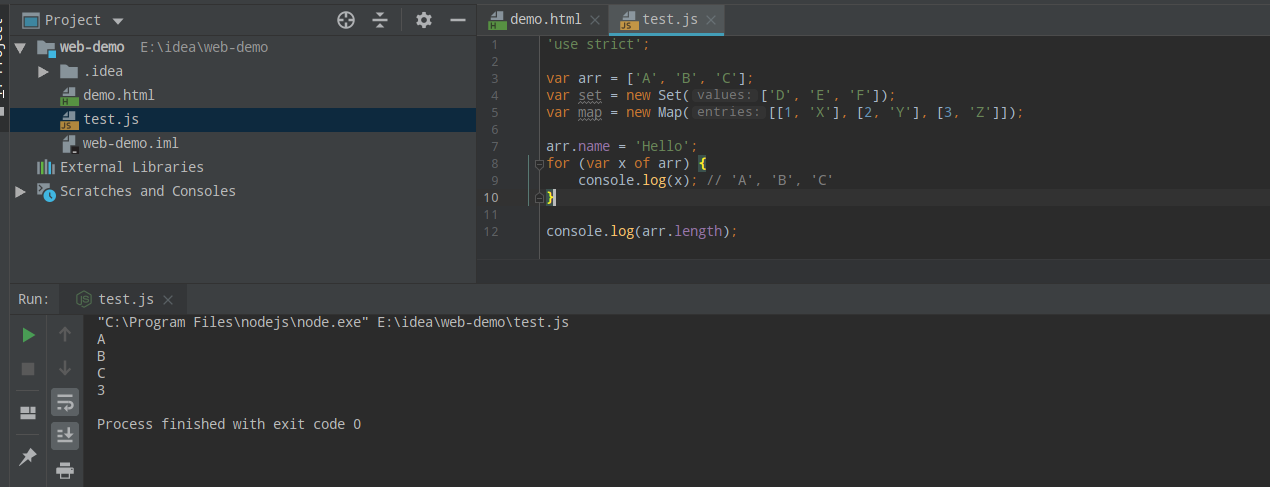The image size is (1270, 487).
Task: Click 'arr.name' on line 7
Action: click(578, 146)
